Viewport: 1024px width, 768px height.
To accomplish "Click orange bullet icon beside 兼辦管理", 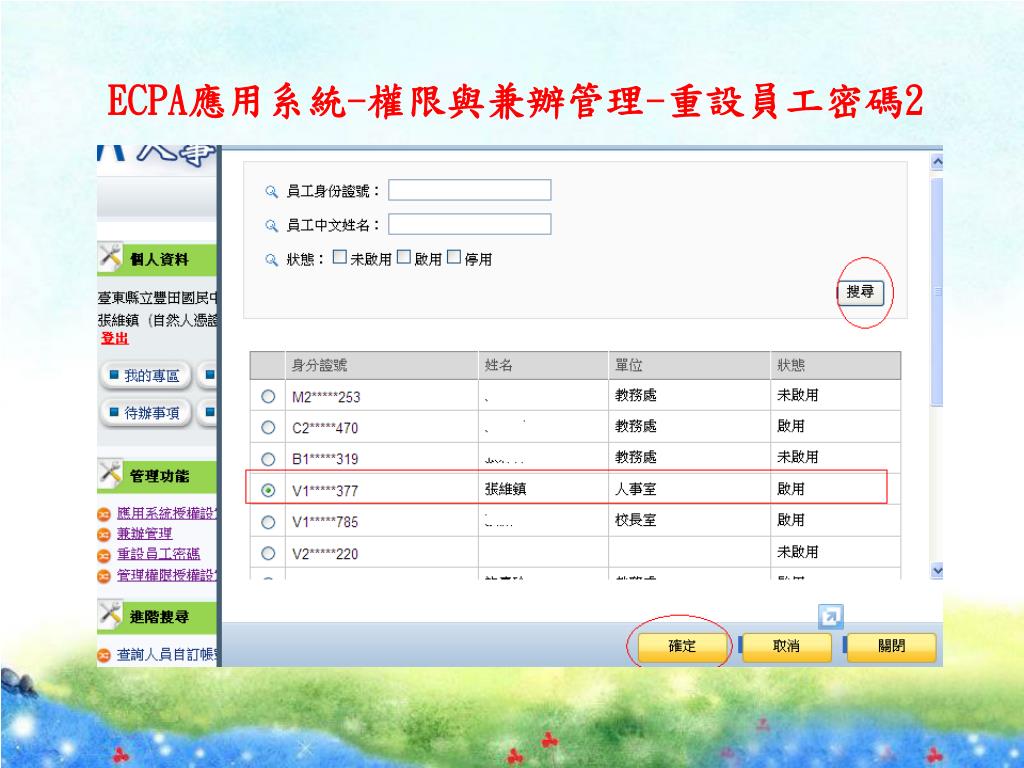I will pos(104,534).
